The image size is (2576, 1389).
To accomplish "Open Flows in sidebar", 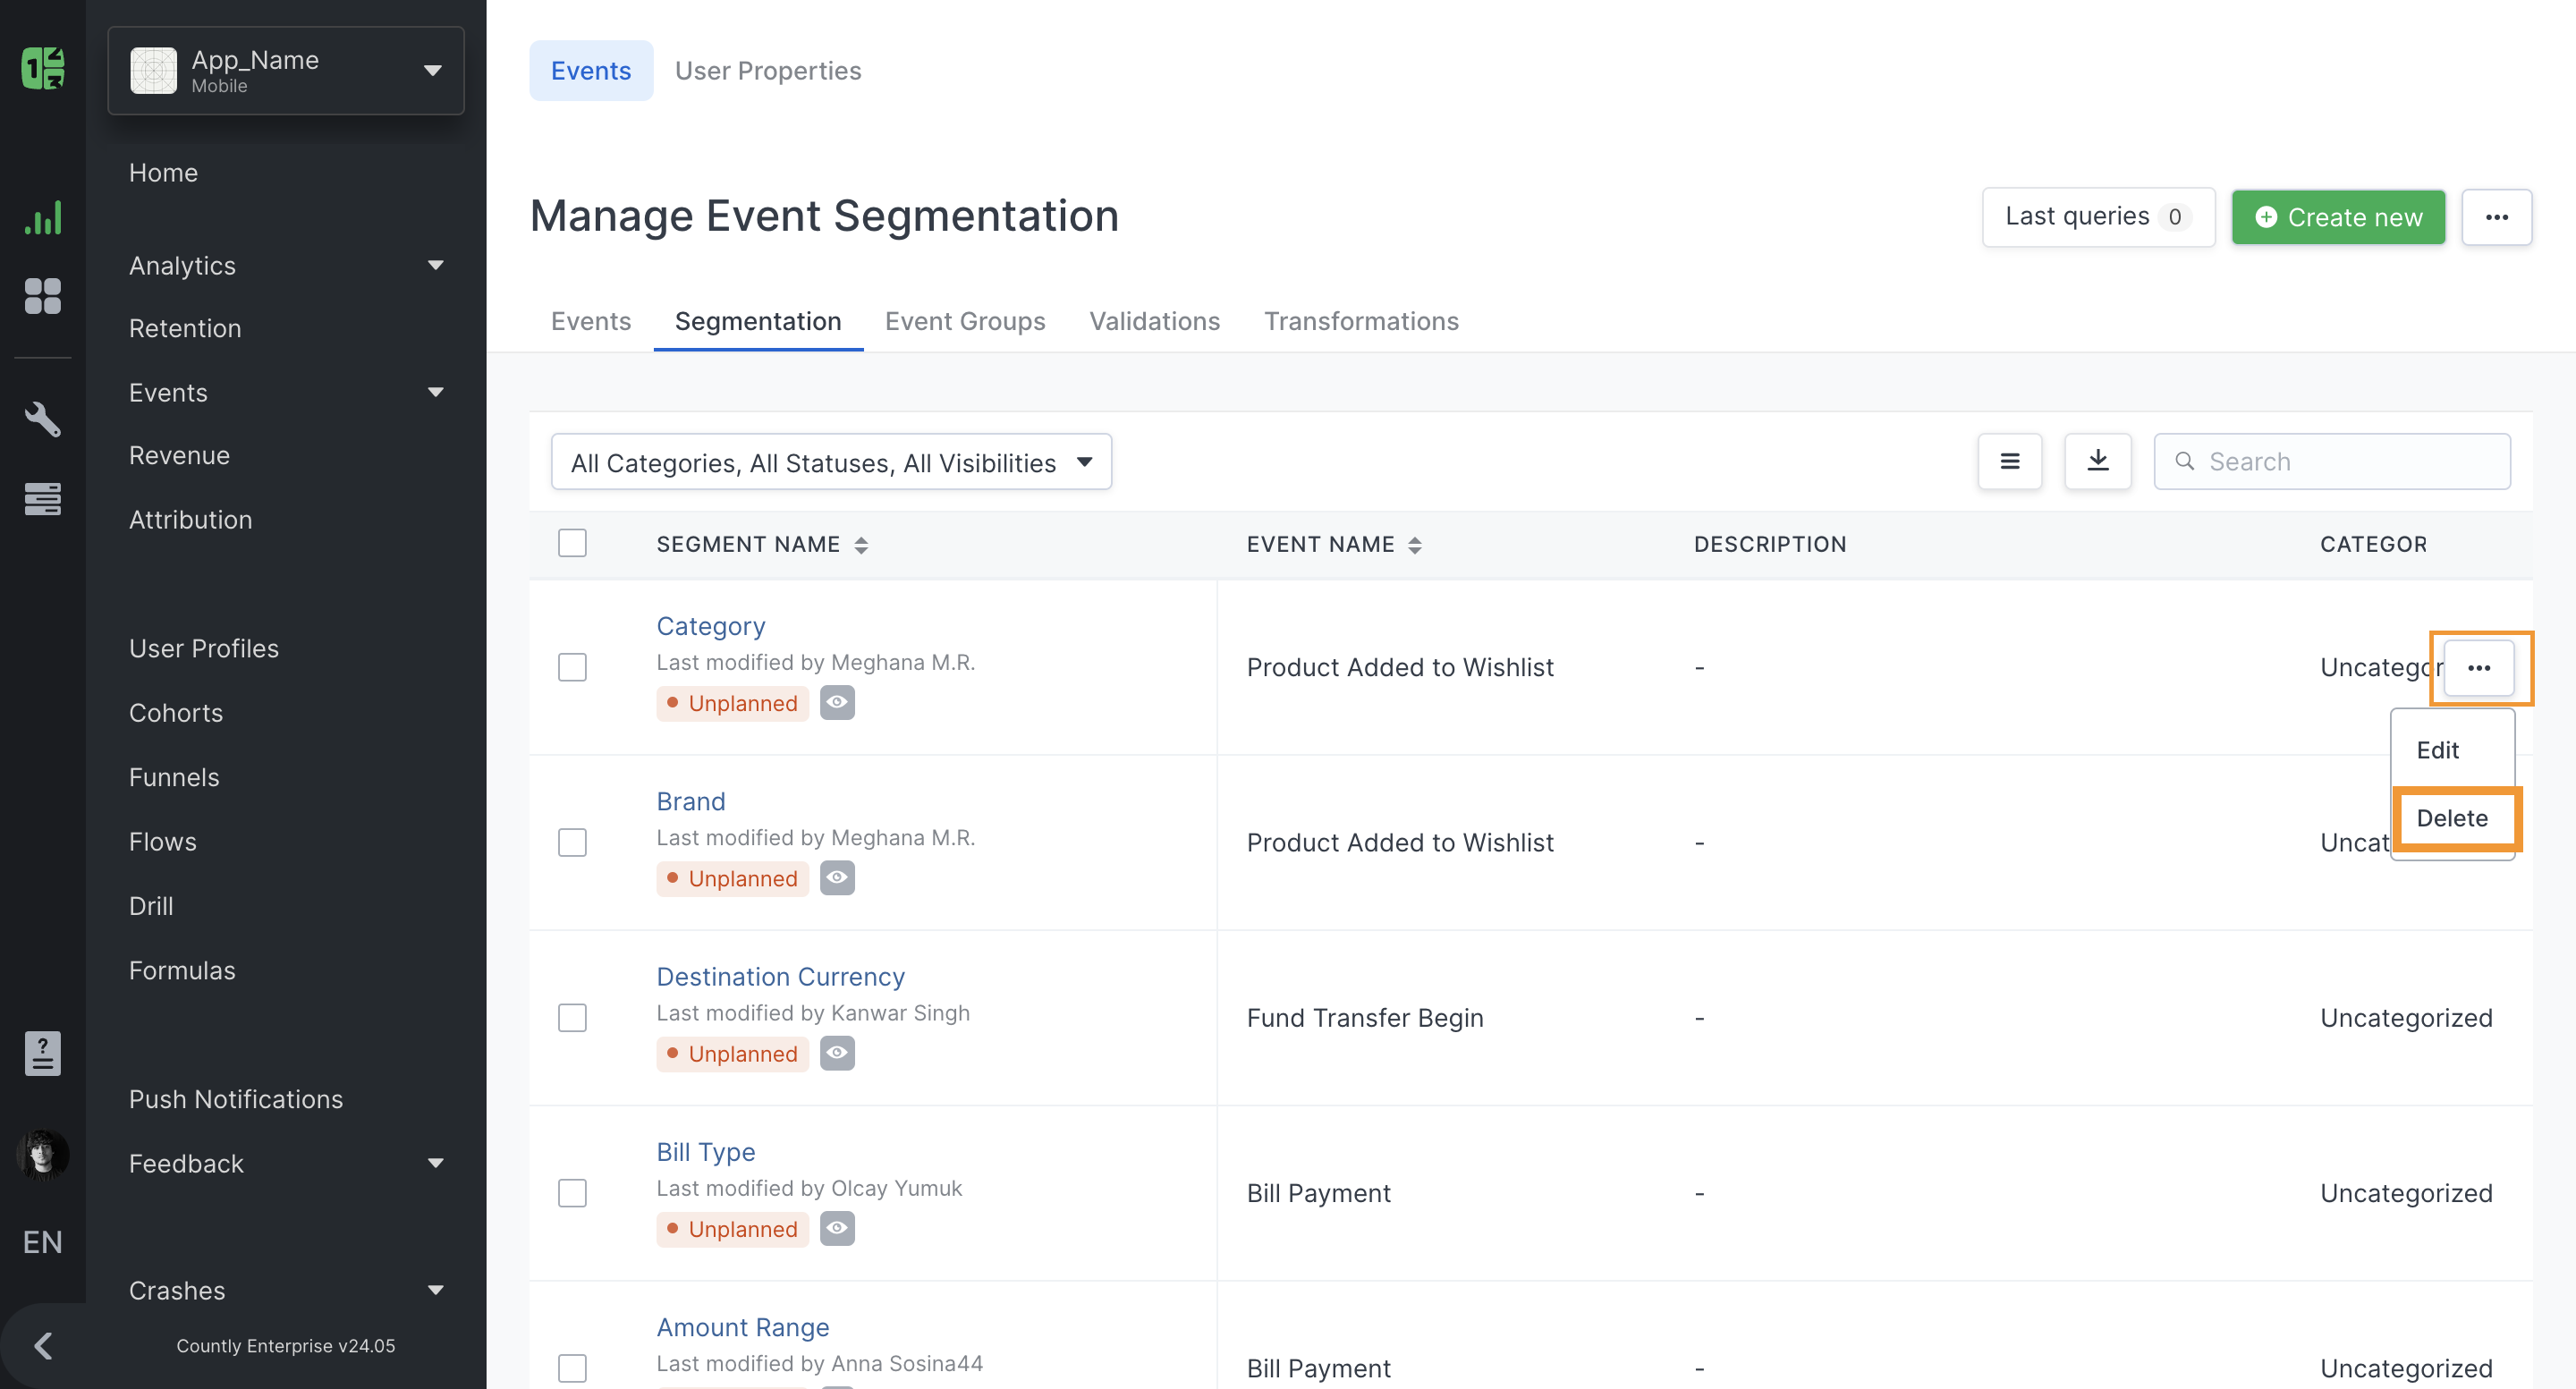I will click(162, 841).
